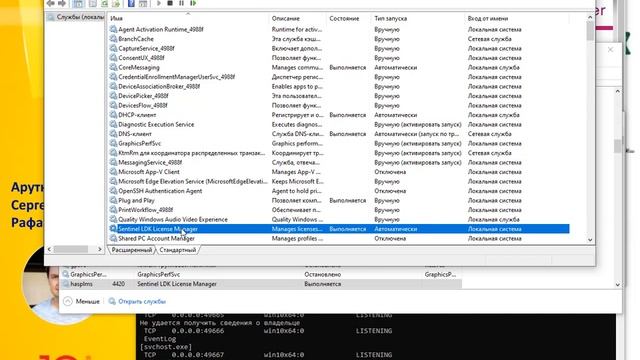The height and width of the screenshot is (360, 640).
Task: Click the gear icon beside BranchCache
Action: (x=113, y=39)
